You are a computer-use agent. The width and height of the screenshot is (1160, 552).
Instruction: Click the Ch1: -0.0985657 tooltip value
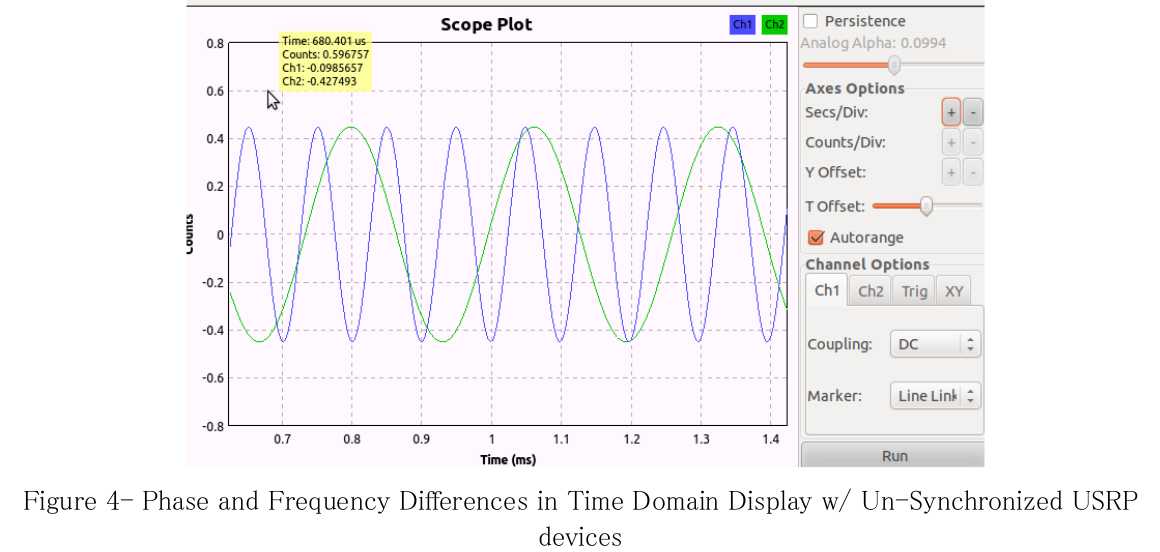point(322,68)
